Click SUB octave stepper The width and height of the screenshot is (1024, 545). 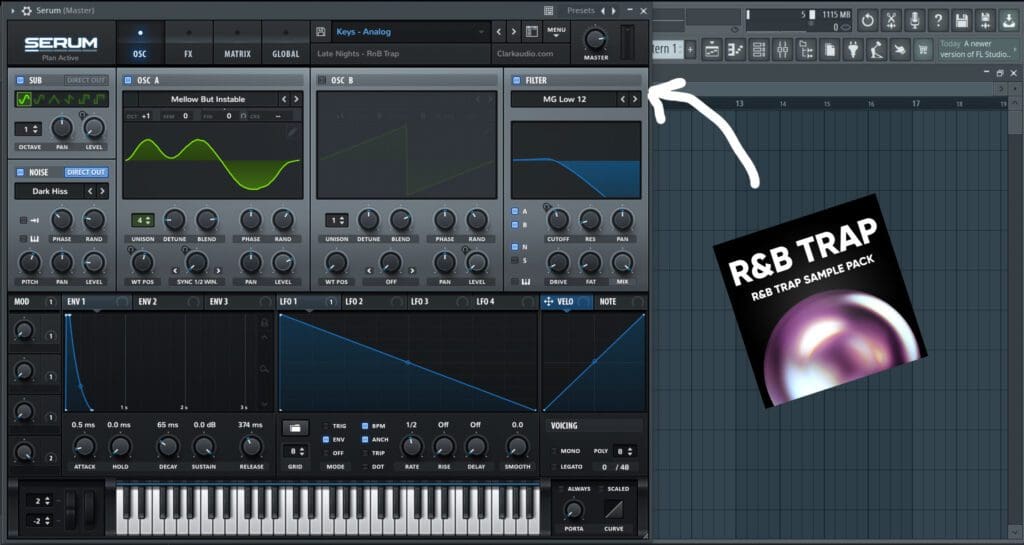pos(29,129)
